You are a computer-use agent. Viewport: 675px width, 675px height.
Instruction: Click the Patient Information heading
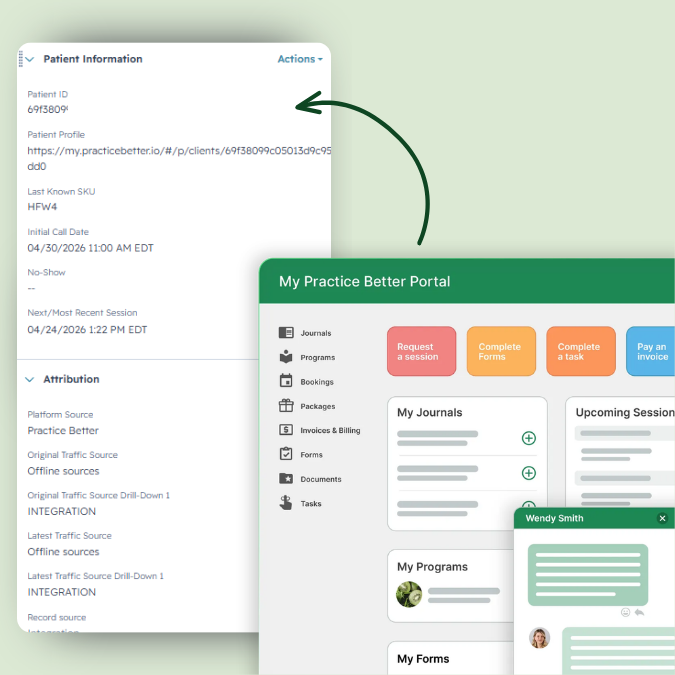click(x=93, y=59)
